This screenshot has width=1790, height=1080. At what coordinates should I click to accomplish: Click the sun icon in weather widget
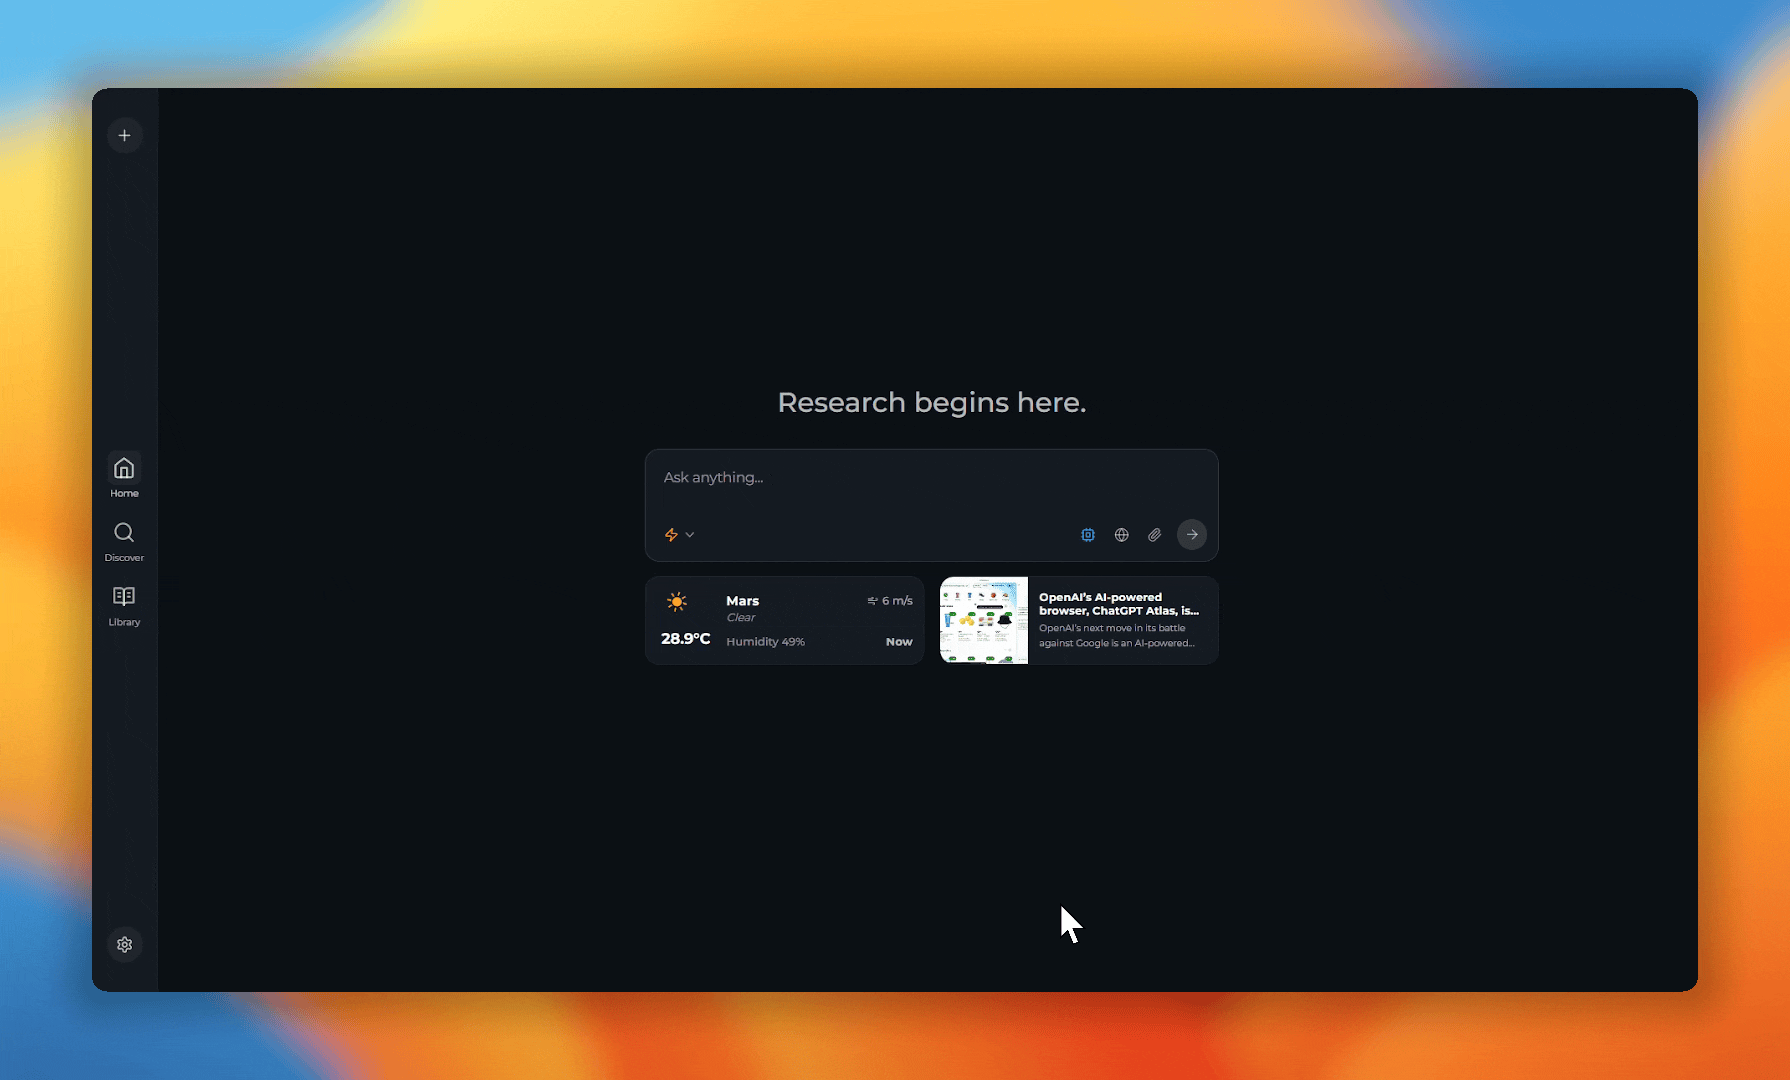point(677,602)
